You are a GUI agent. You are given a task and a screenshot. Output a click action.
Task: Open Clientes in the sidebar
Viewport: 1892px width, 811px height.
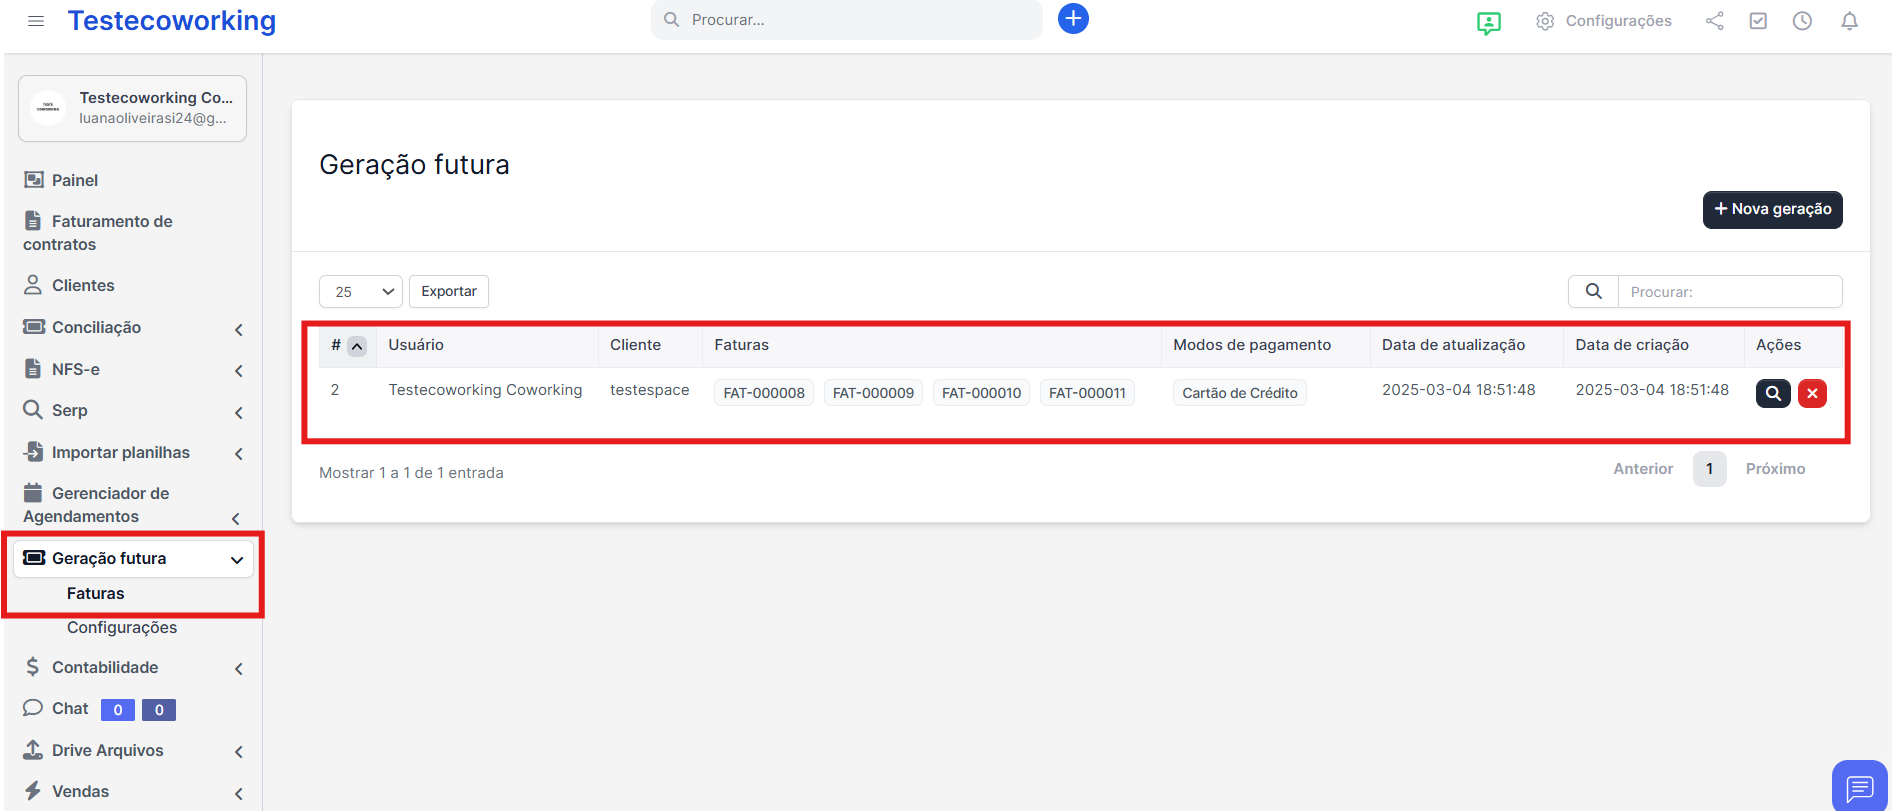click(83, 286)
